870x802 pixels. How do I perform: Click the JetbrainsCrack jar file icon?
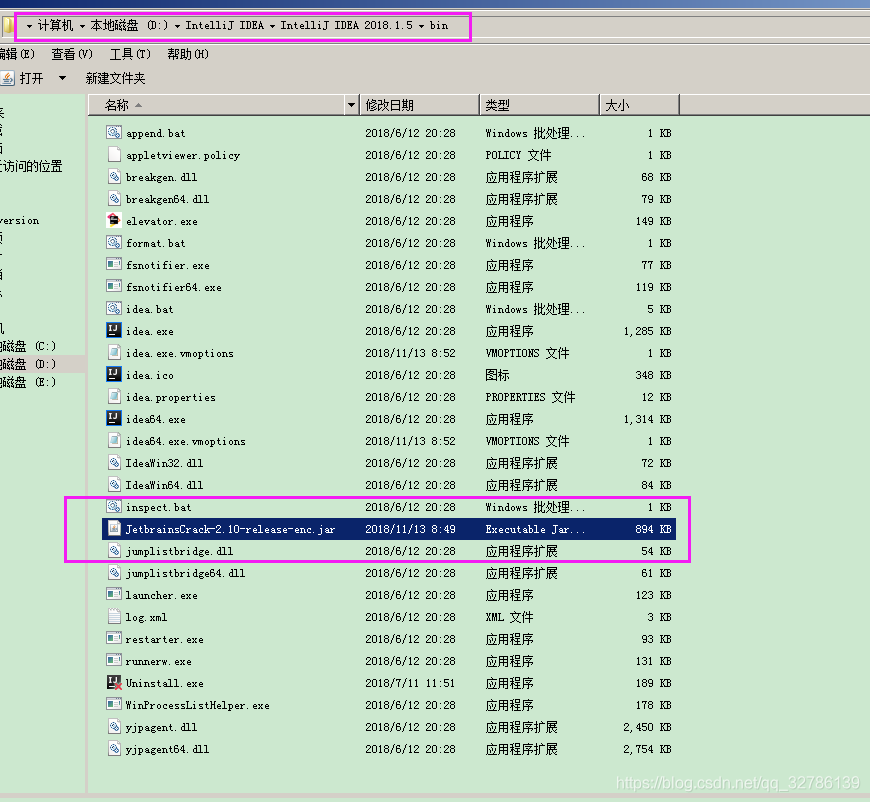tap(114, 528)
